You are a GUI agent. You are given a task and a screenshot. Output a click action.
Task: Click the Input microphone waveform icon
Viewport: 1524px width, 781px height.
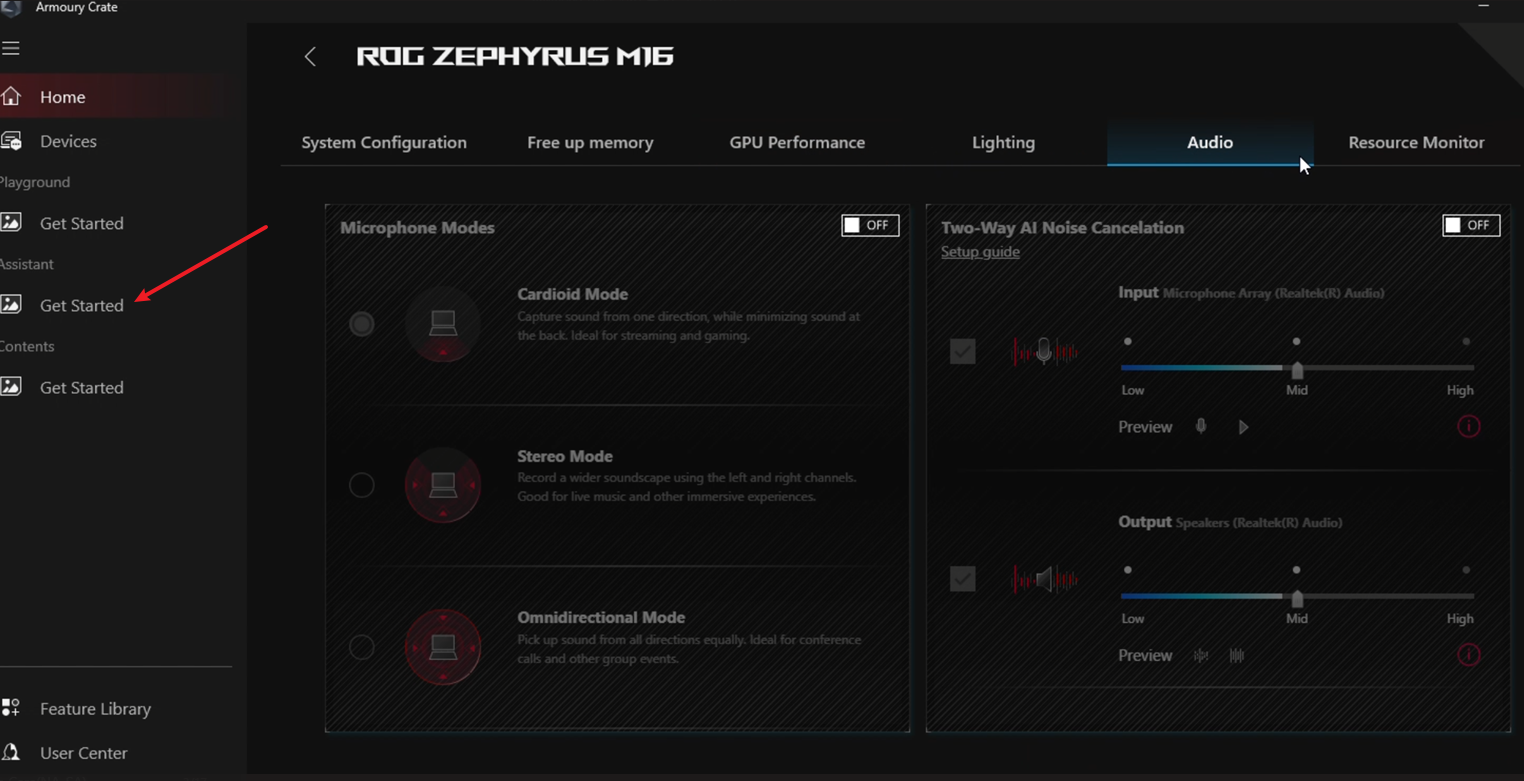click(1044, 351)
